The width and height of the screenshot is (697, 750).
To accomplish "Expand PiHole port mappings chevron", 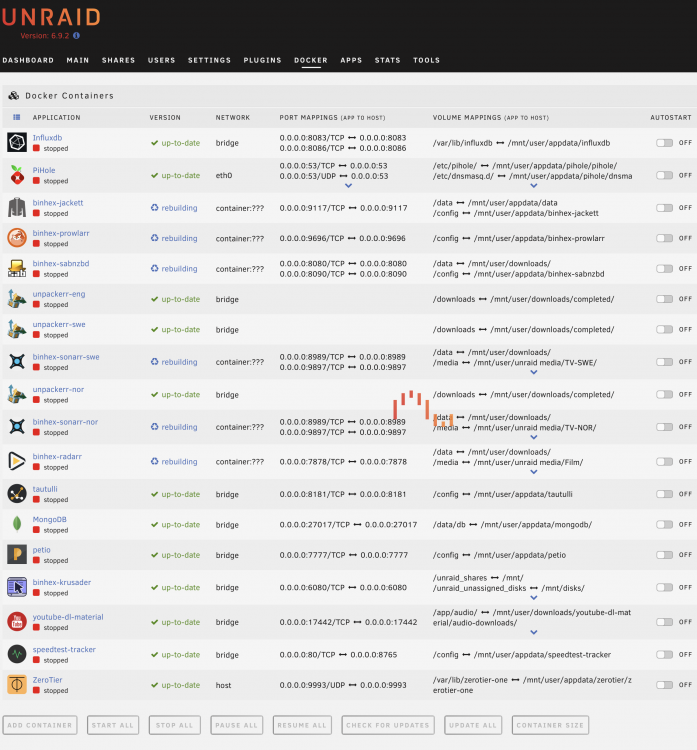I will click(349, 186).
